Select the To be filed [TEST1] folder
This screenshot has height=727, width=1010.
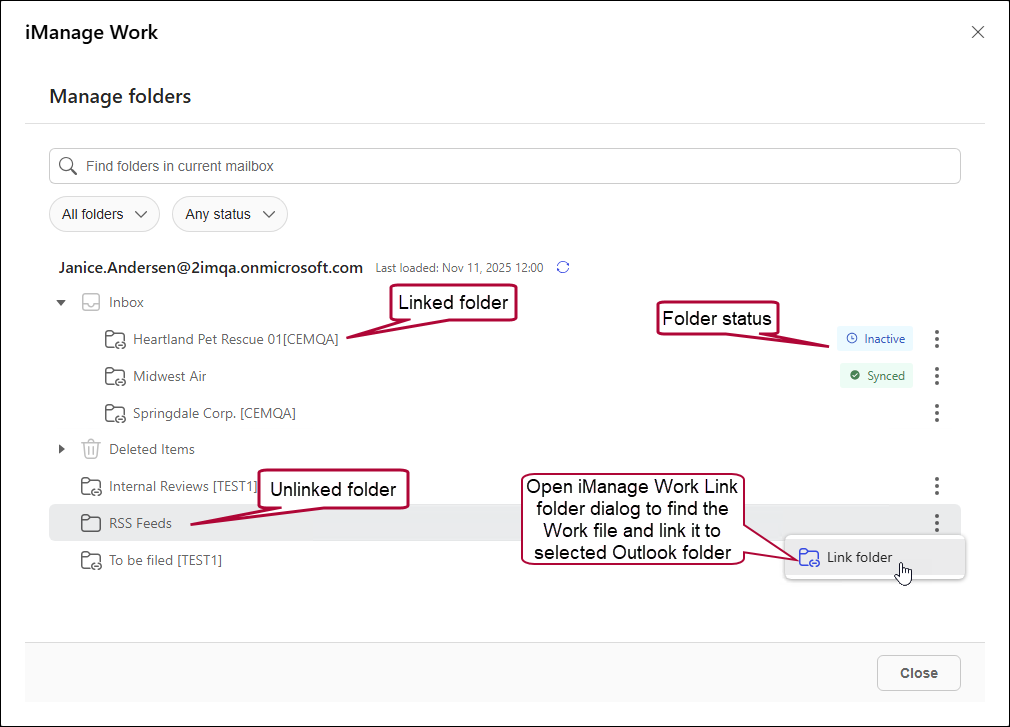tap(165, 560)
